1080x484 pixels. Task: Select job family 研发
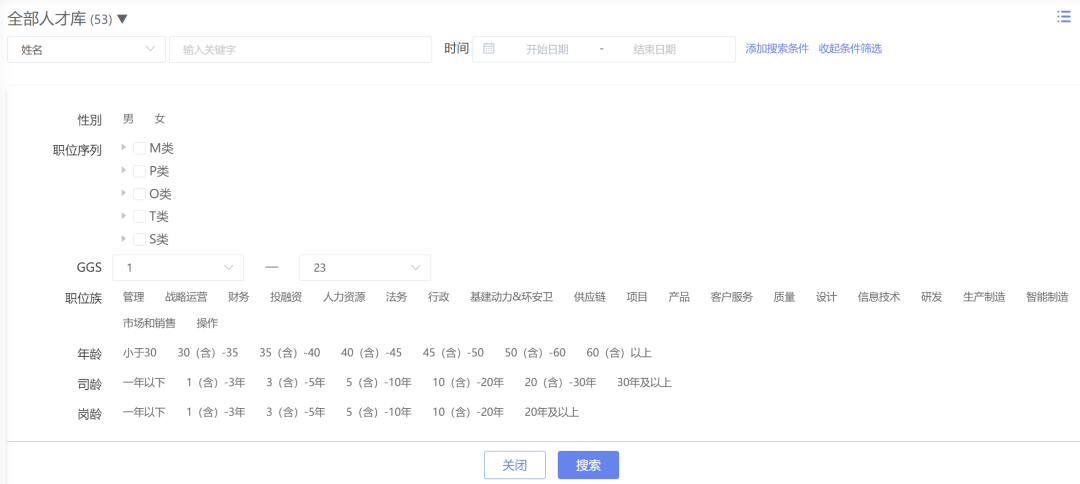(932, 297)
